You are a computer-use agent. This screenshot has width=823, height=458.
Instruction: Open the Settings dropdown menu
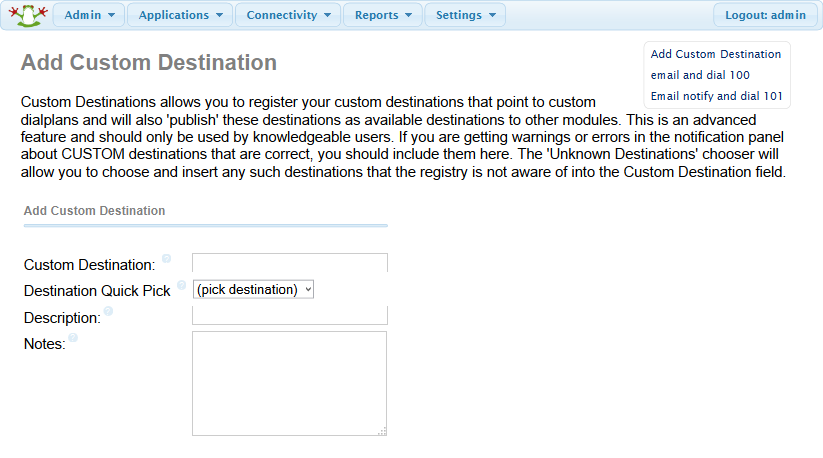[x=465, y=15]
